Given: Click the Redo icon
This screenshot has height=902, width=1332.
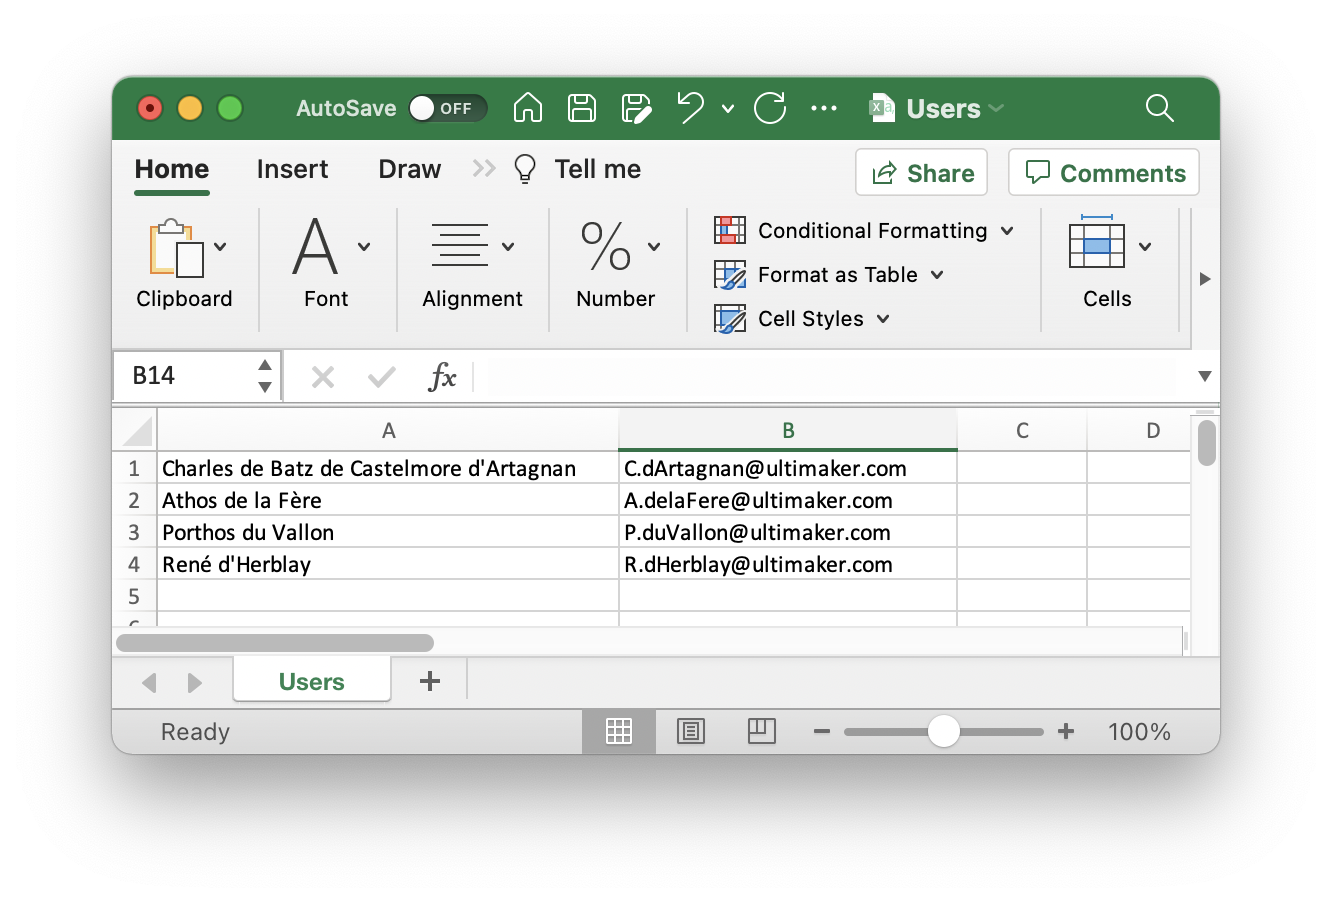Looking at the screenshot, I should pyautogui.click(x=770, y=108).
